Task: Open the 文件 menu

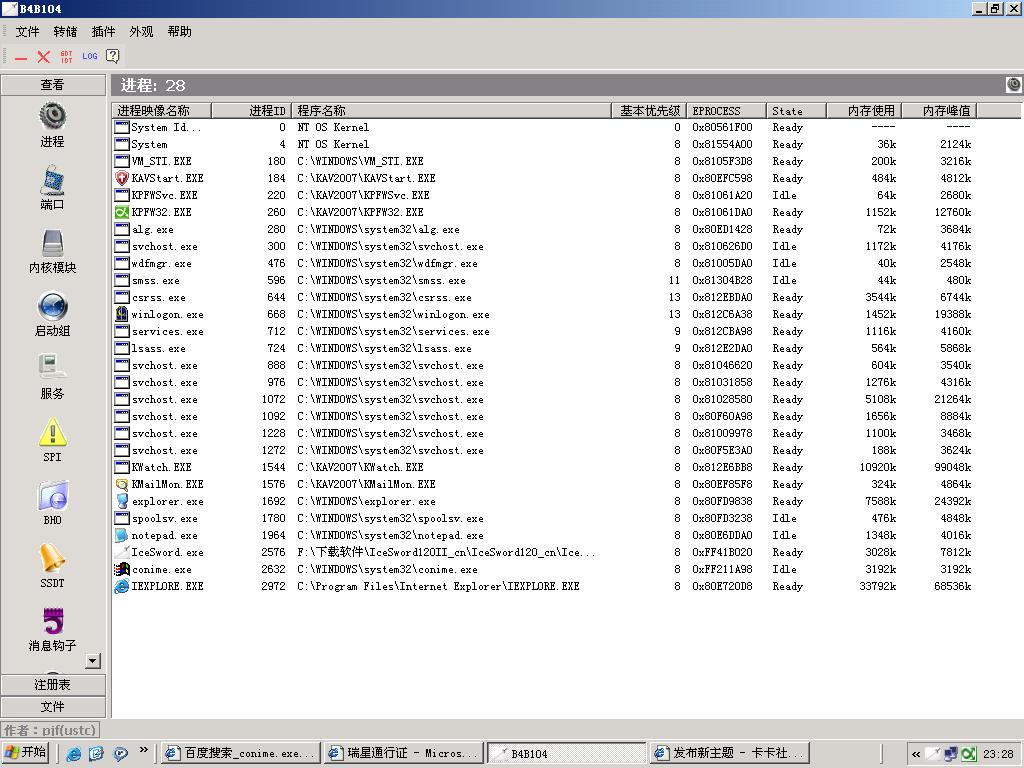Action: 27,31
